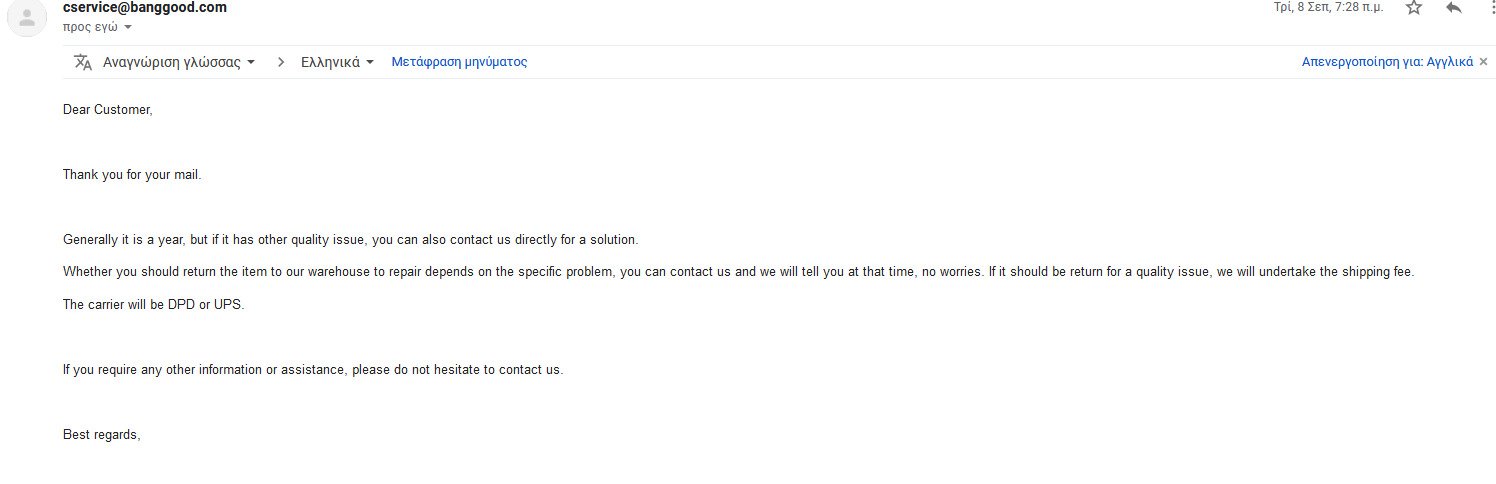
Task: Click the Μετάφραση μηνύματος link
Action: tap(459, 62)
